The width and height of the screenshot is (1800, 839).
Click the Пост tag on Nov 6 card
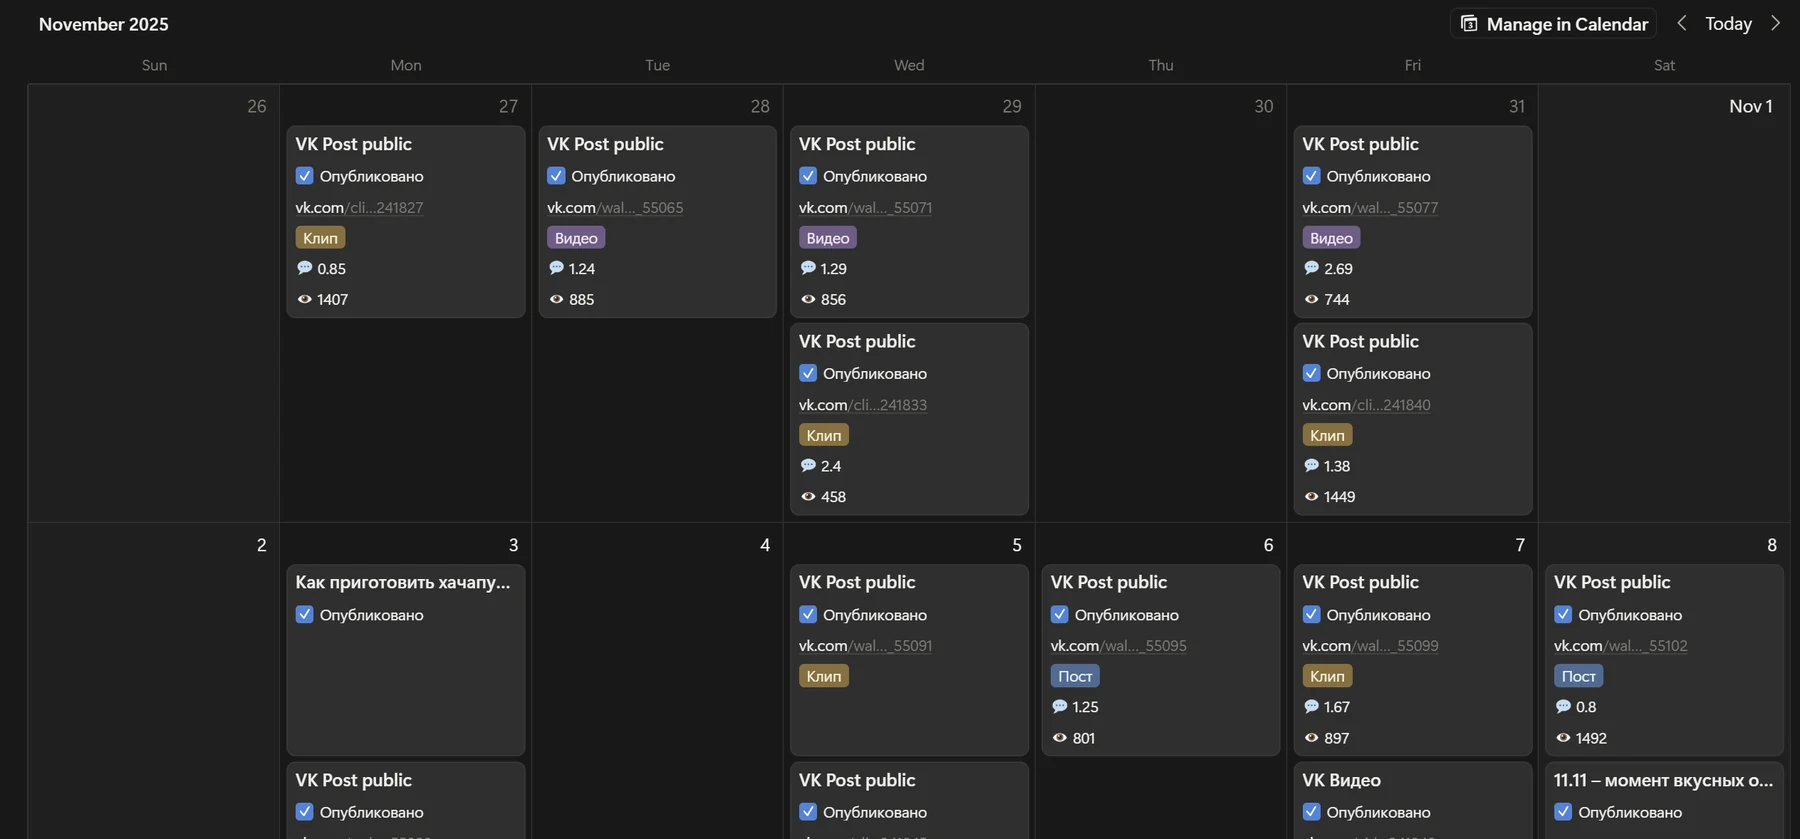(1075, 676)
